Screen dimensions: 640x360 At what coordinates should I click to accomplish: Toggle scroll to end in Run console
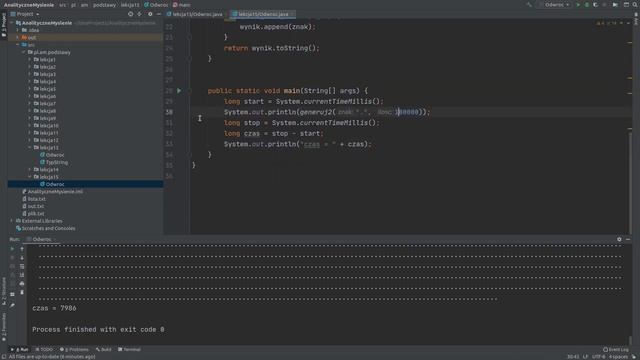point(22,275)
